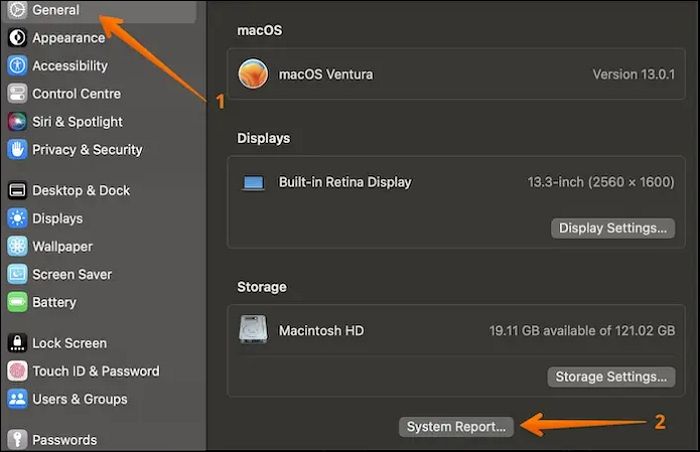Click the General gear icon in sidebar
Screen dimensions: 700x452
(17, 10)
